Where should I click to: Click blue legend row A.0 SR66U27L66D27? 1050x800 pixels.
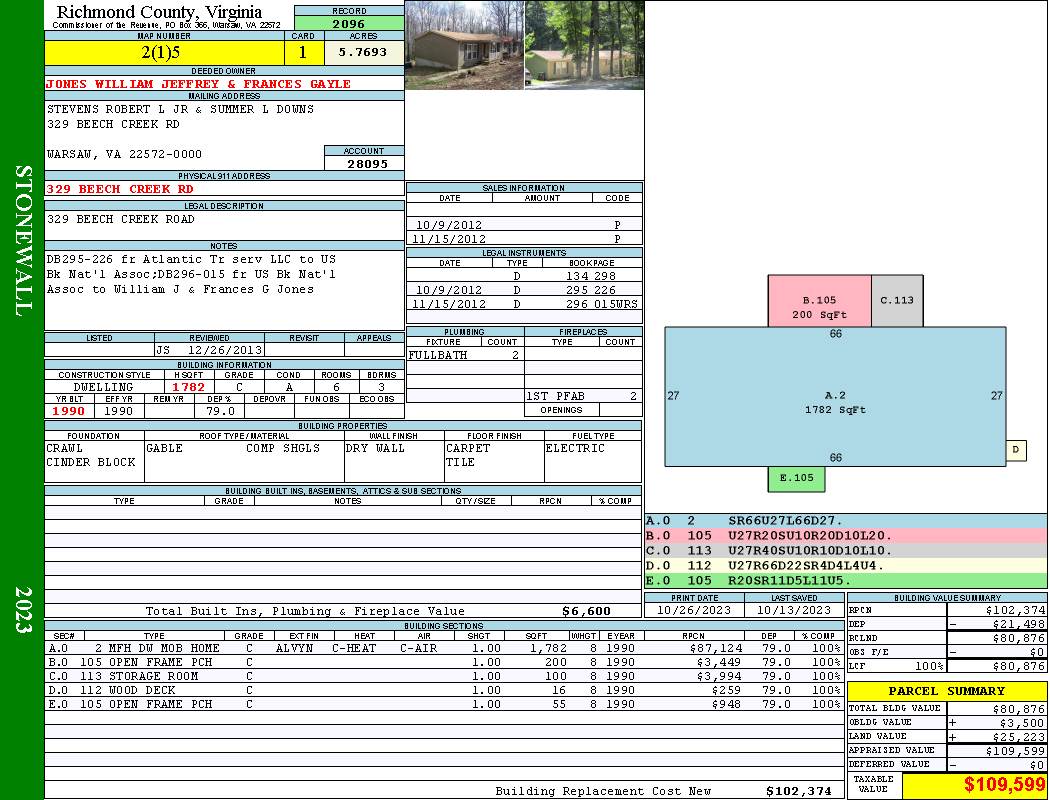click(x=846, y=521)
